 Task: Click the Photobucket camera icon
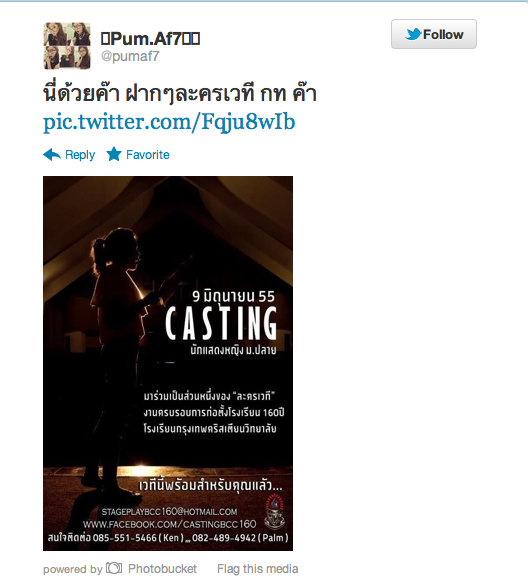(114, 568)
